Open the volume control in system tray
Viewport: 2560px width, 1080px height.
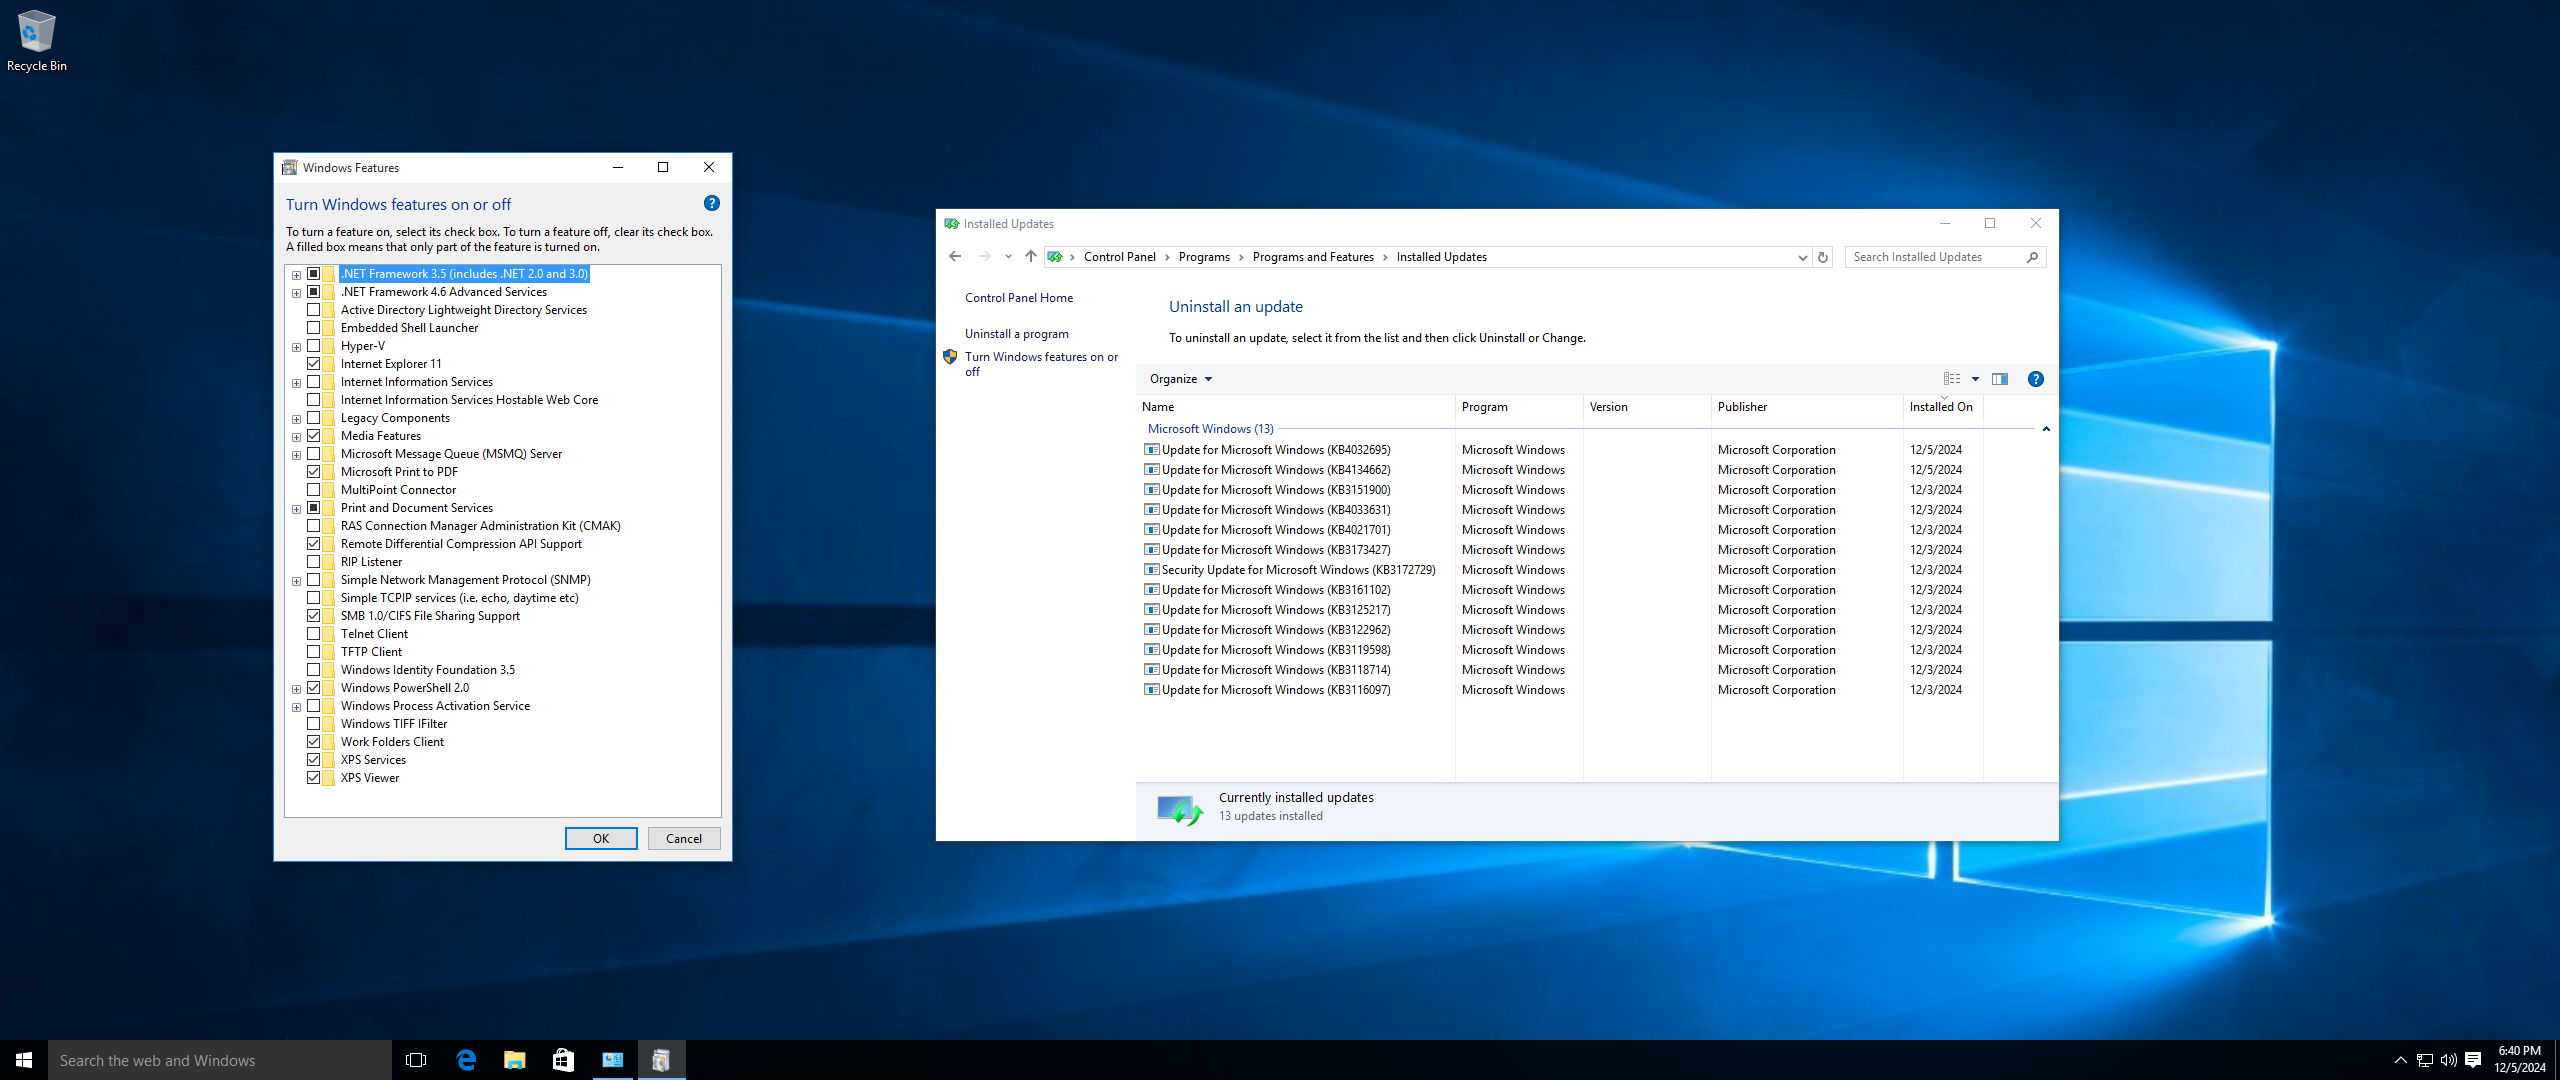pos(2449,1060)
